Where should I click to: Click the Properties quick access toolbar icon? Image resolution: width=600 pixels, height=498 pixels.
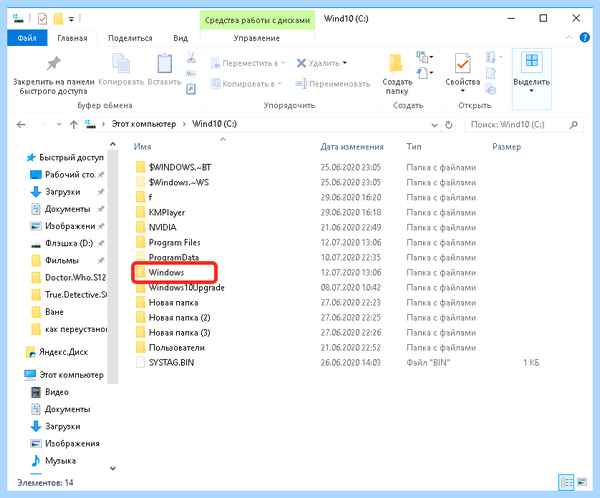pyautogui.click(x=42, y=19)
